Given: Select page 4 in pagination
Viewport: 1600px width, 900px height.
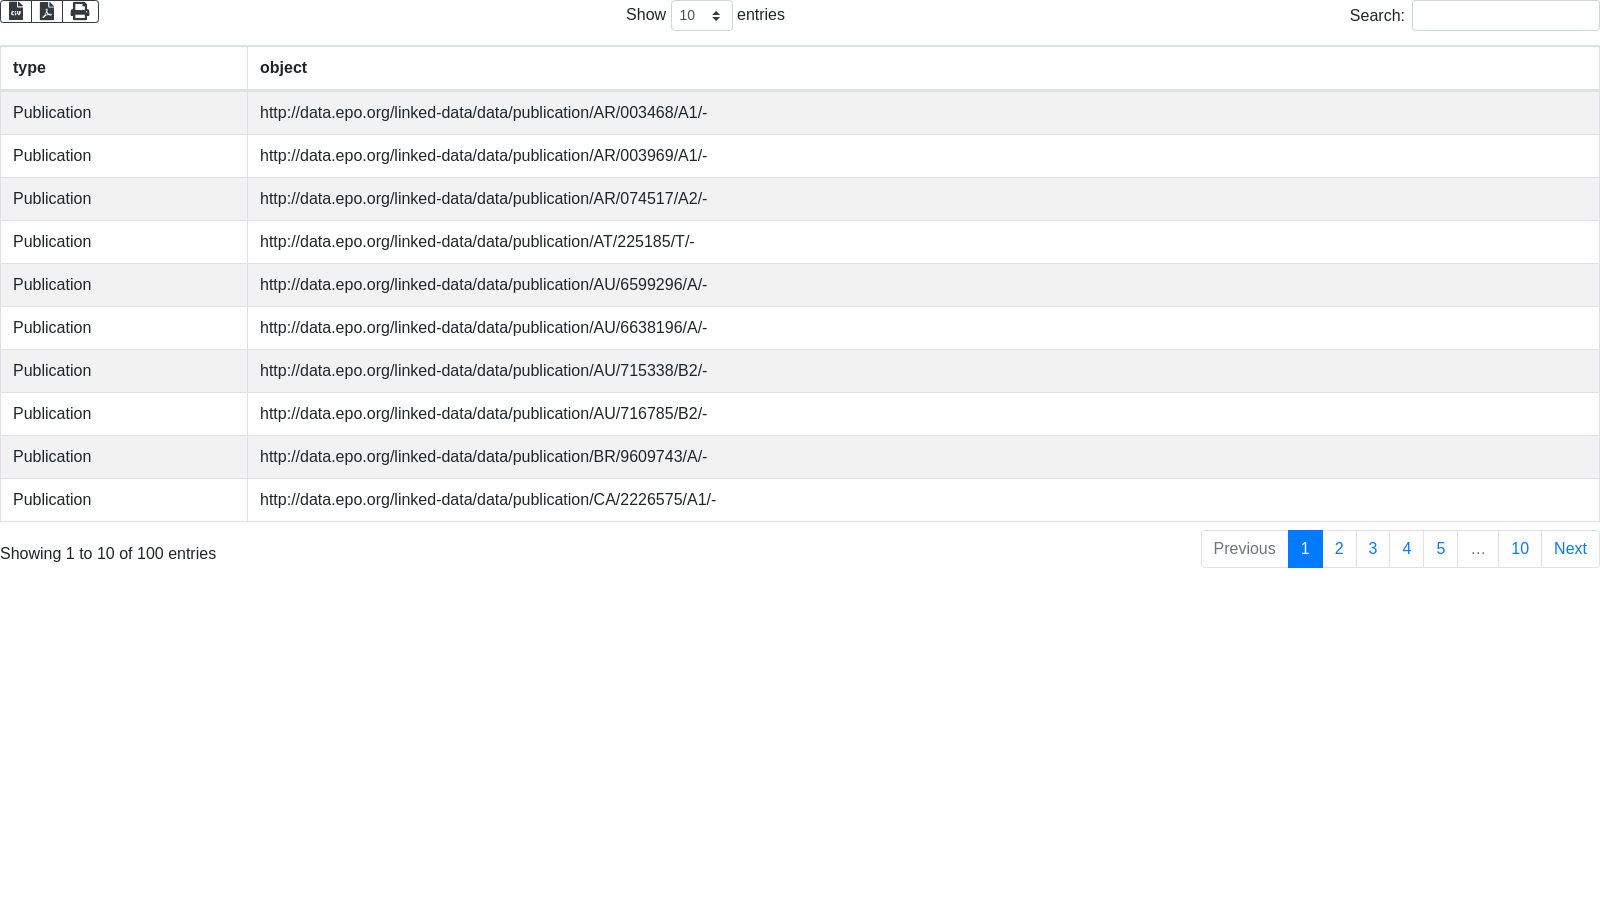Looking at the screenshot, I should tap(1406, 549).
